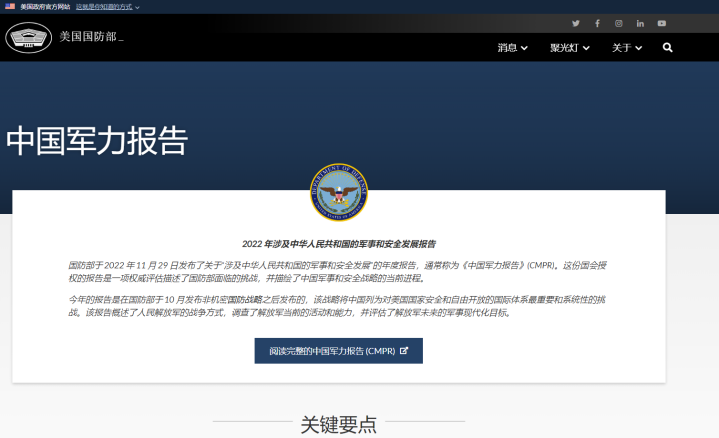Click the US flag icon
The image size is (719, 438).
point(10,6)
